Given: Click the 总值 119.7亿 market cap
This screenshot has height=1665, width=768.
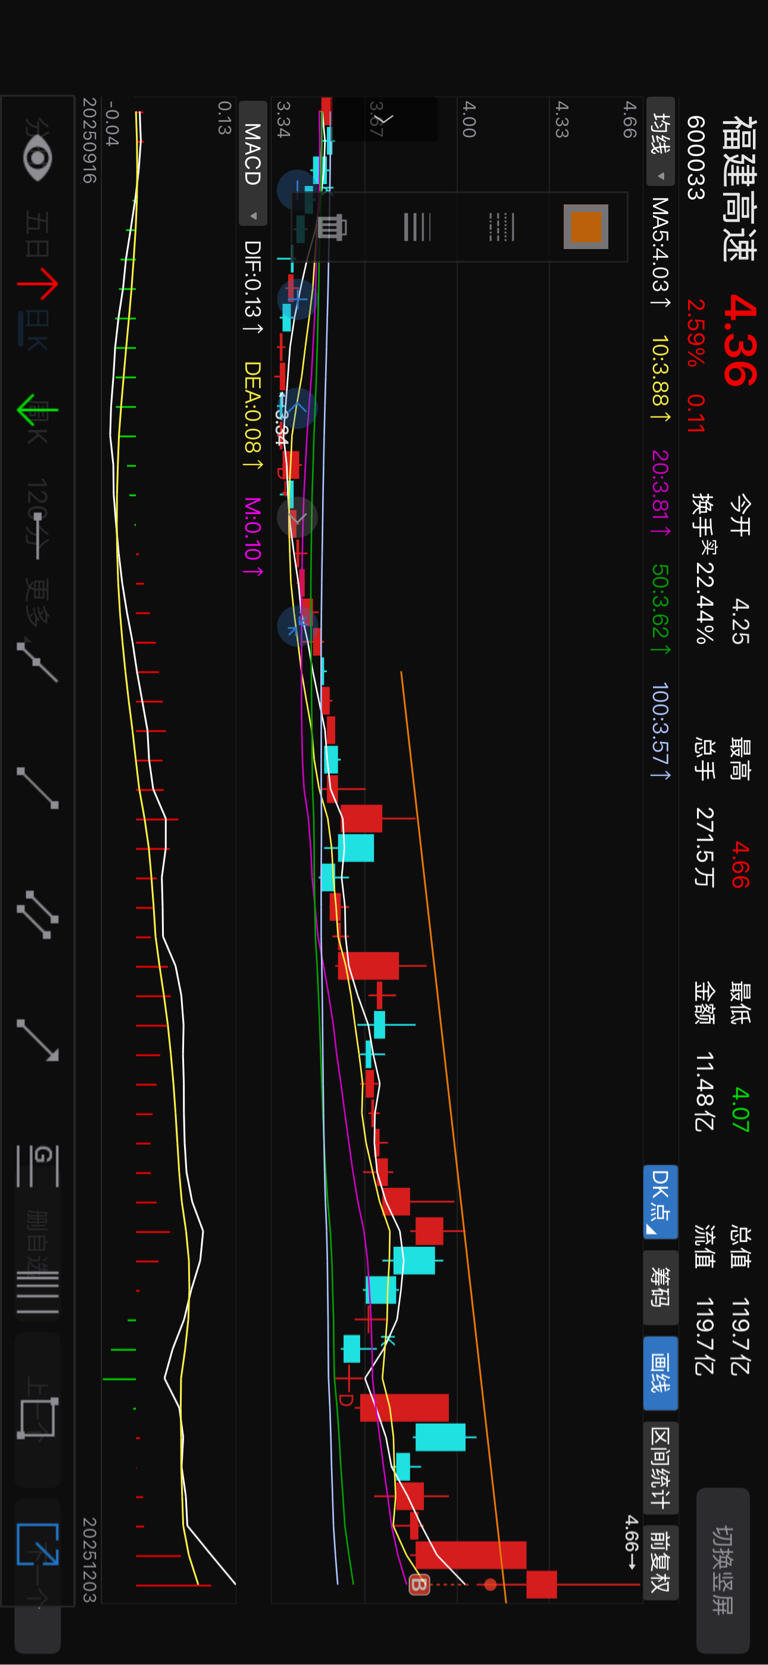Looking at the screenshot, I should (x=740, y=1299).
